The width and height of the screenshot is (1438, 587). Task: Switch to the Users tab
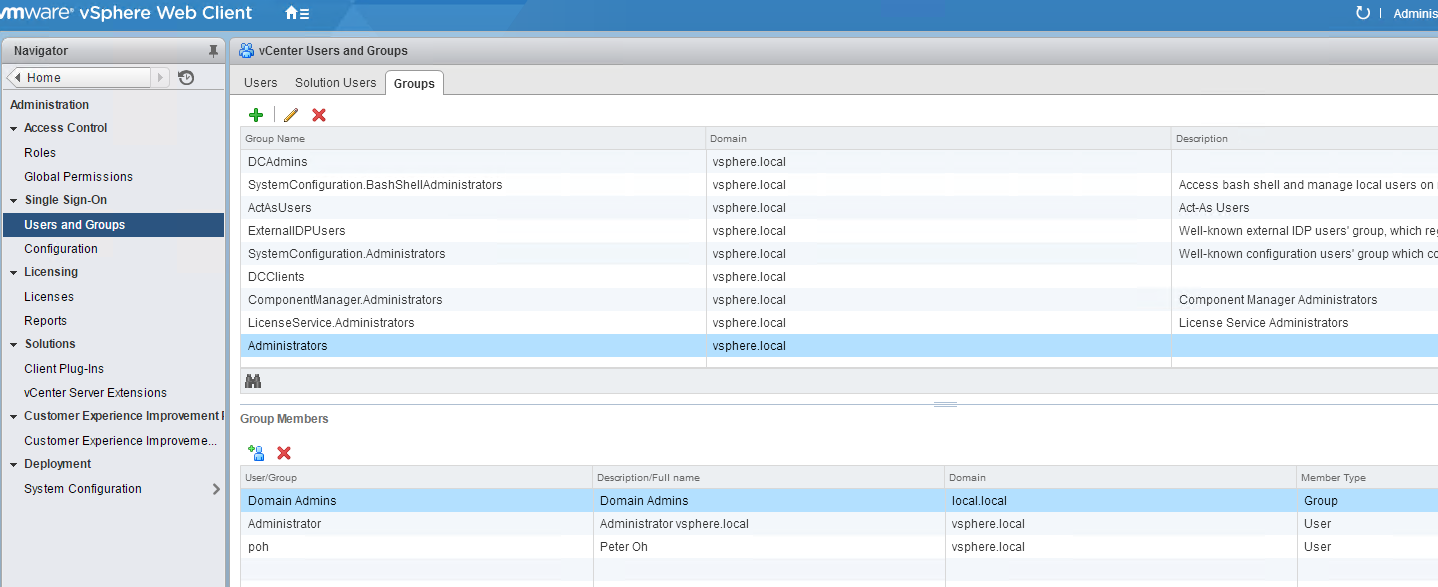click(261, 83)
